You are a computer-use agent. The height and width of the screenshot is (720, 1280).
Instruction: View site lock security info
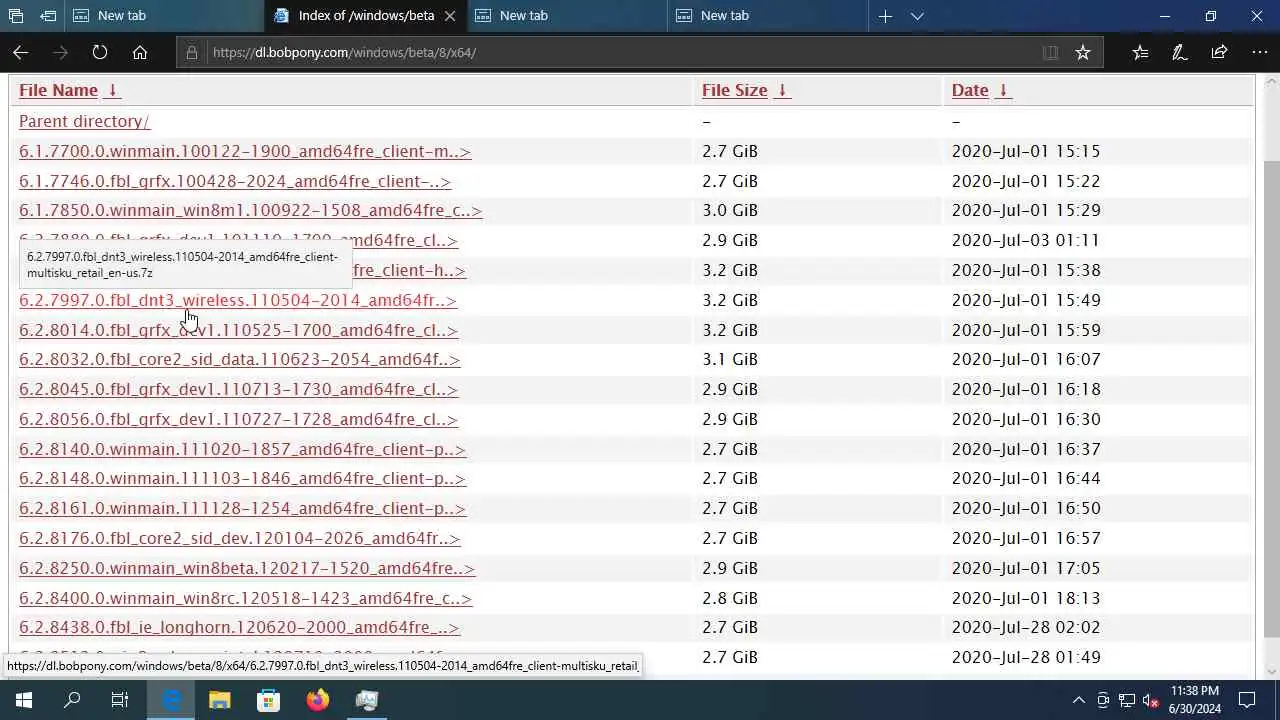coord(192,52)
